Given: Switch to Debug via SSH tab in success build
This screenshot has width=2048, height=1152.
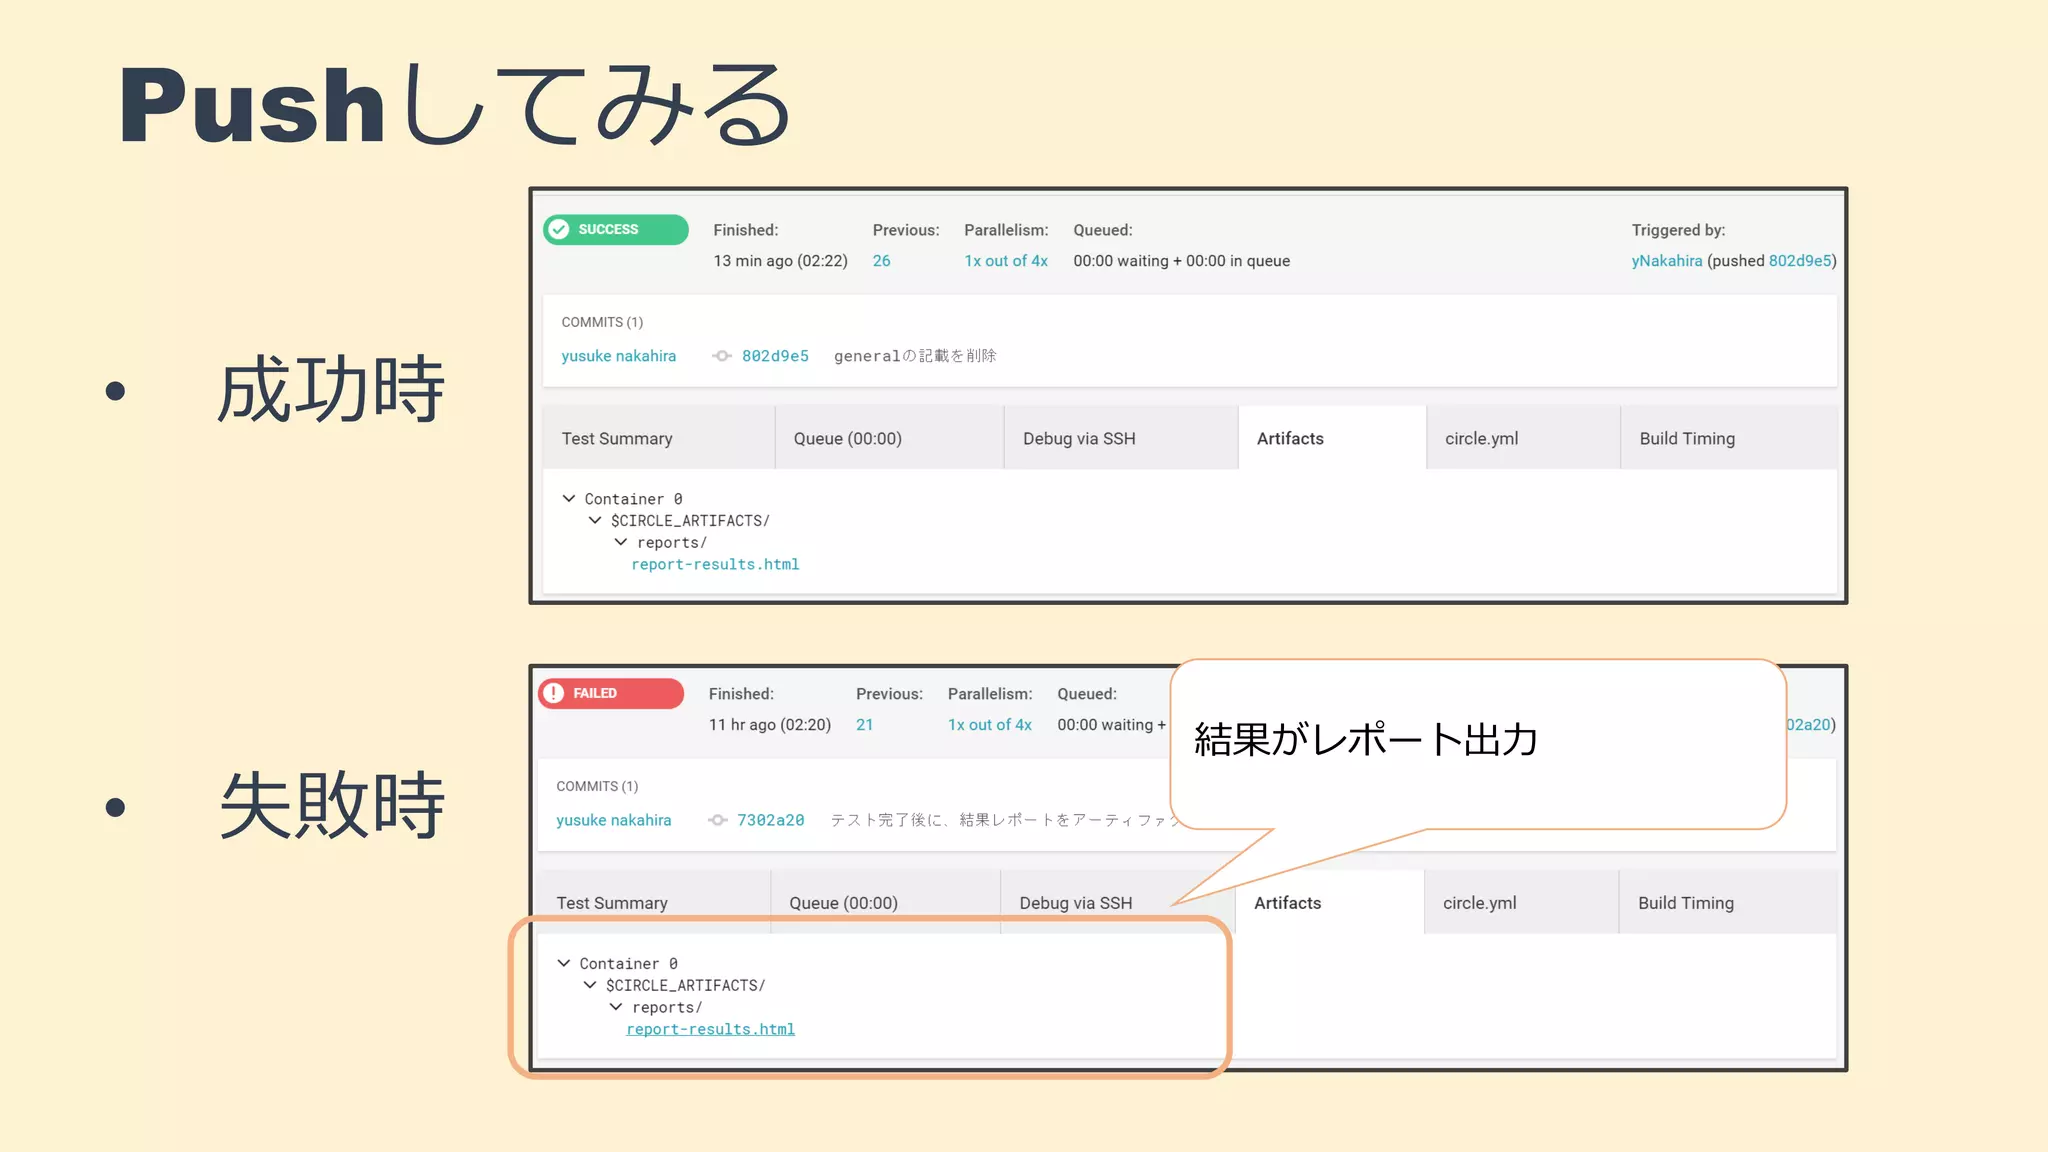Looking at the screenshot, I should tap(1121, 438).
